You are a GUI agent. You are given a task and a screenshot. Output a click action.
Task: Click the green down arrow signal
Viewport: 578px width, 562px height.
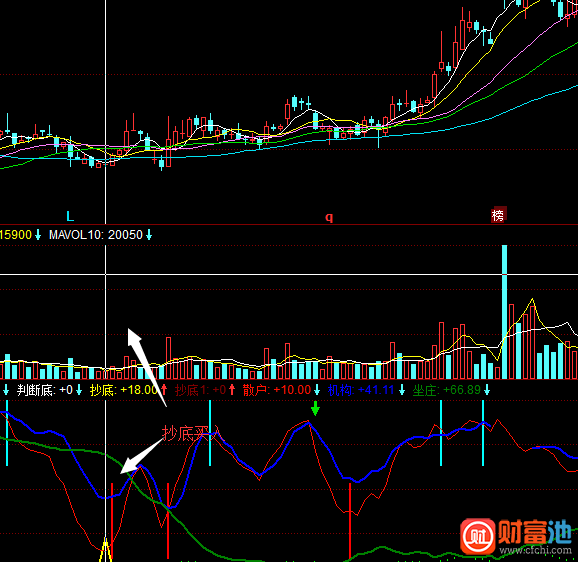click(315, 408)
